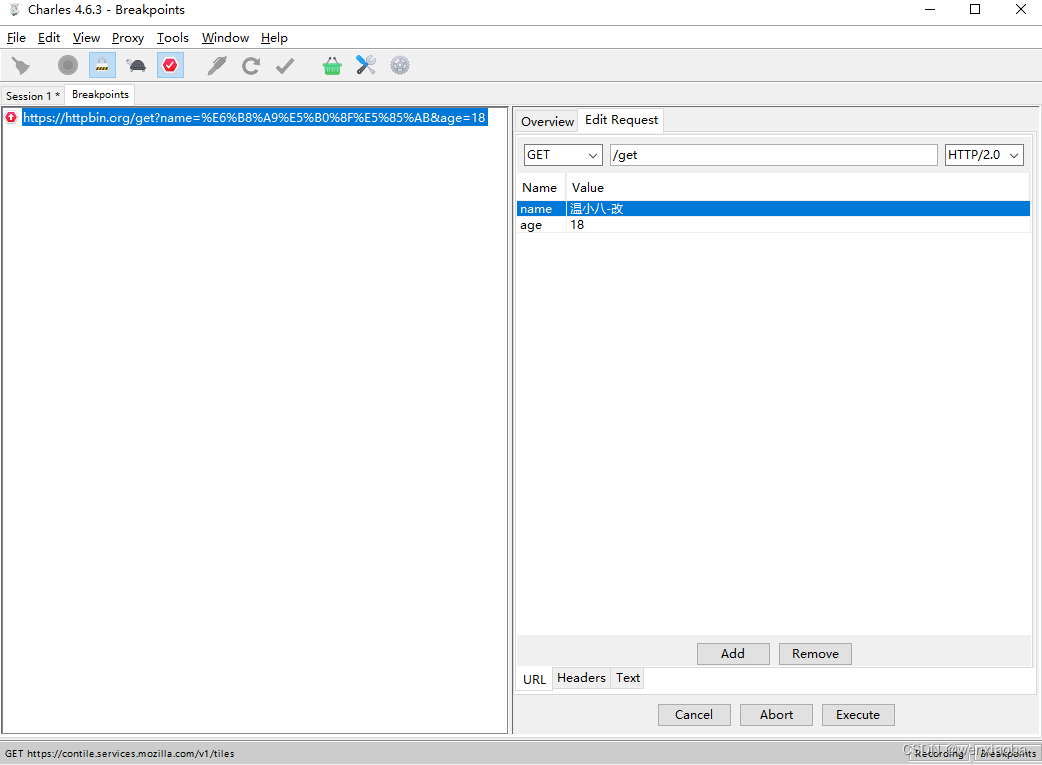Open the Help menu
Image resolution: width=1042 pixels, height=765 pixels.
tap(274, 38)
